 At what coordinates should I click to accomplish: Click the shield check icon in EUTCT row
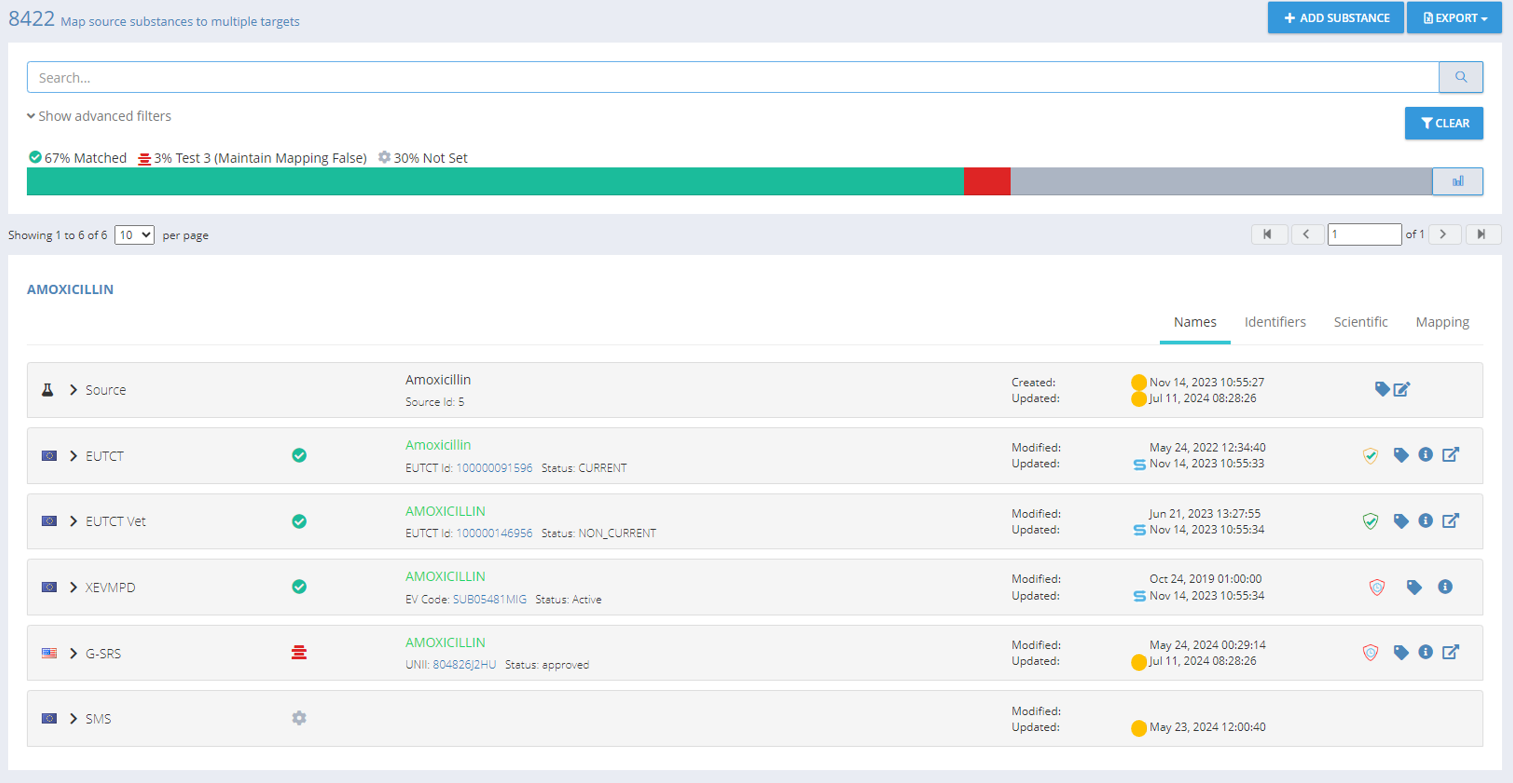point(1370,456)
